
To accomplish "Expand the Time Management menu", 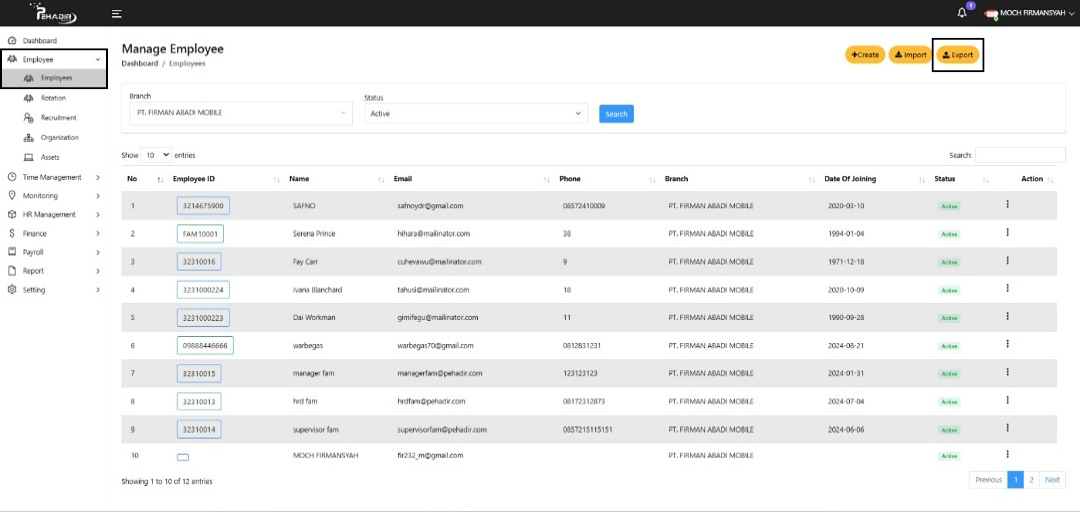I will [53, 177].
